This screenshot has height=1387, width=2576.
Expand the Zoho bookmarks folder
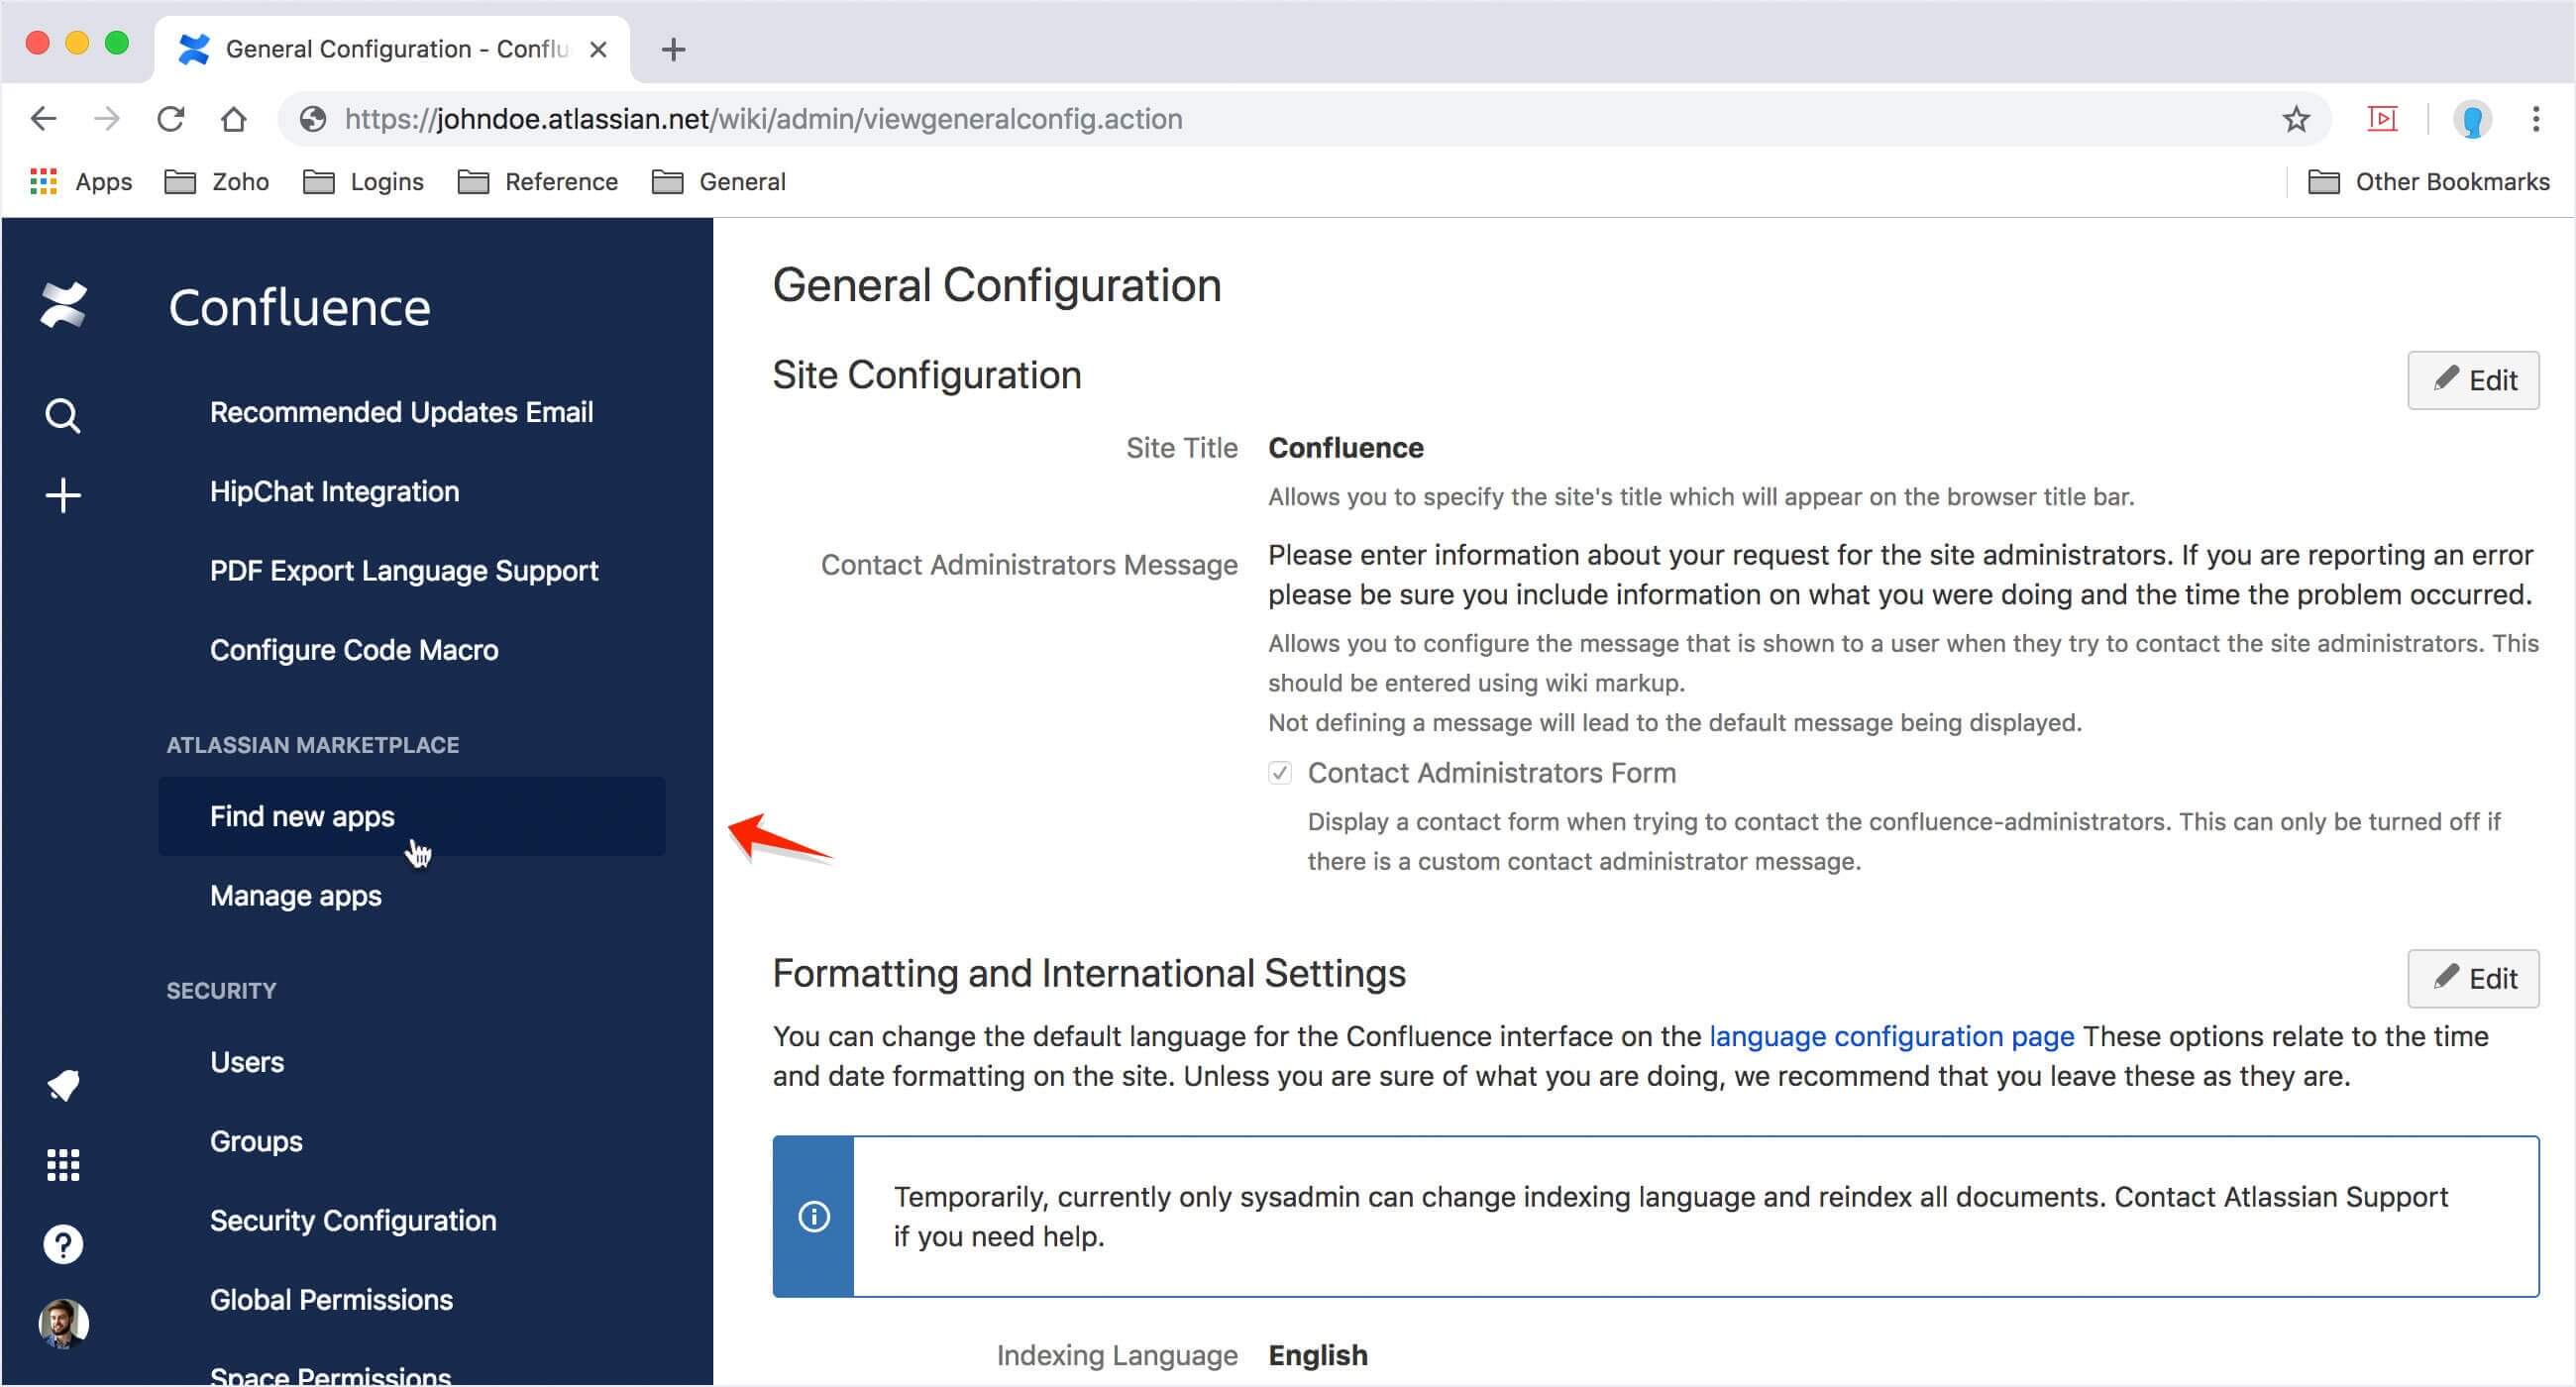(217, 182)
